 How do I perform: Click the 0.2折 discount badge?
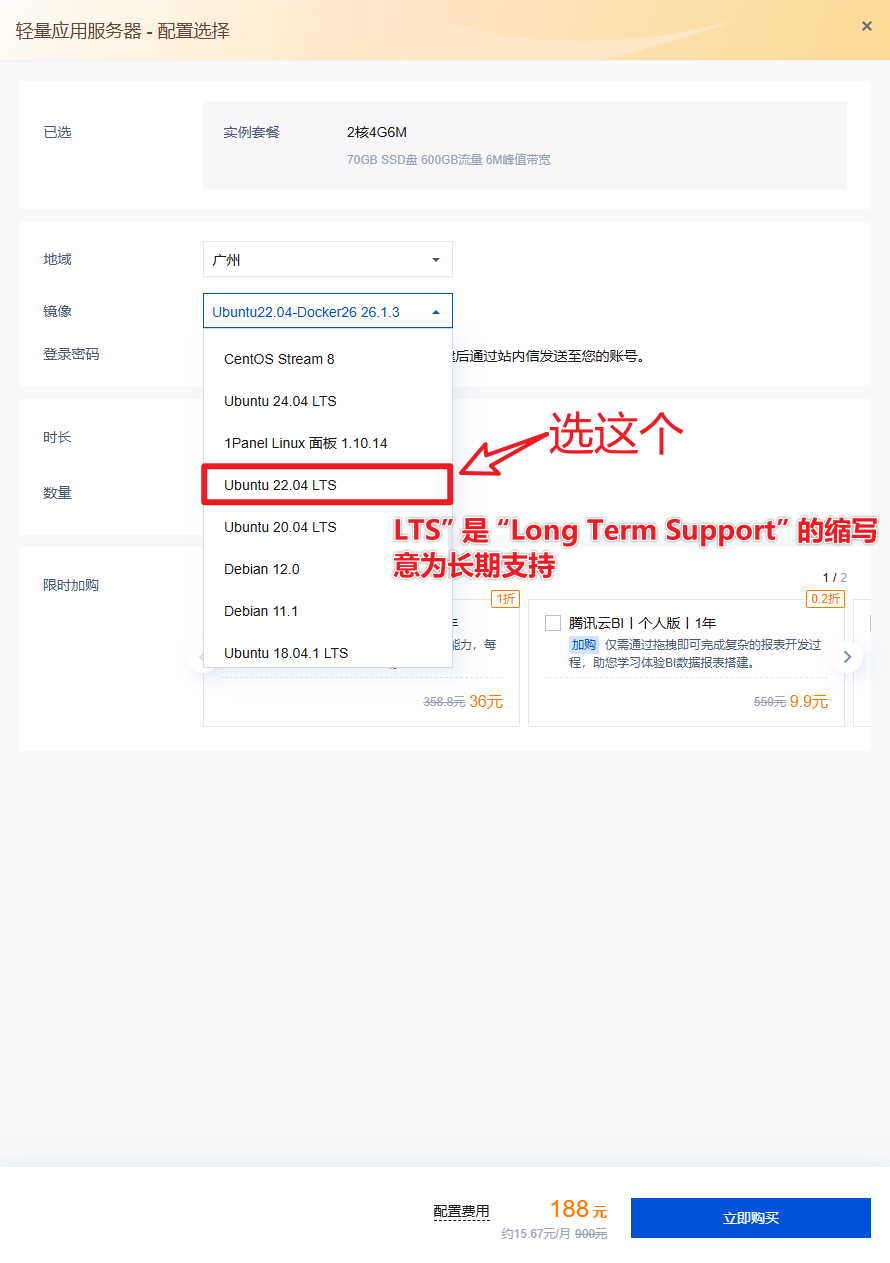click(x=825, y=599)
